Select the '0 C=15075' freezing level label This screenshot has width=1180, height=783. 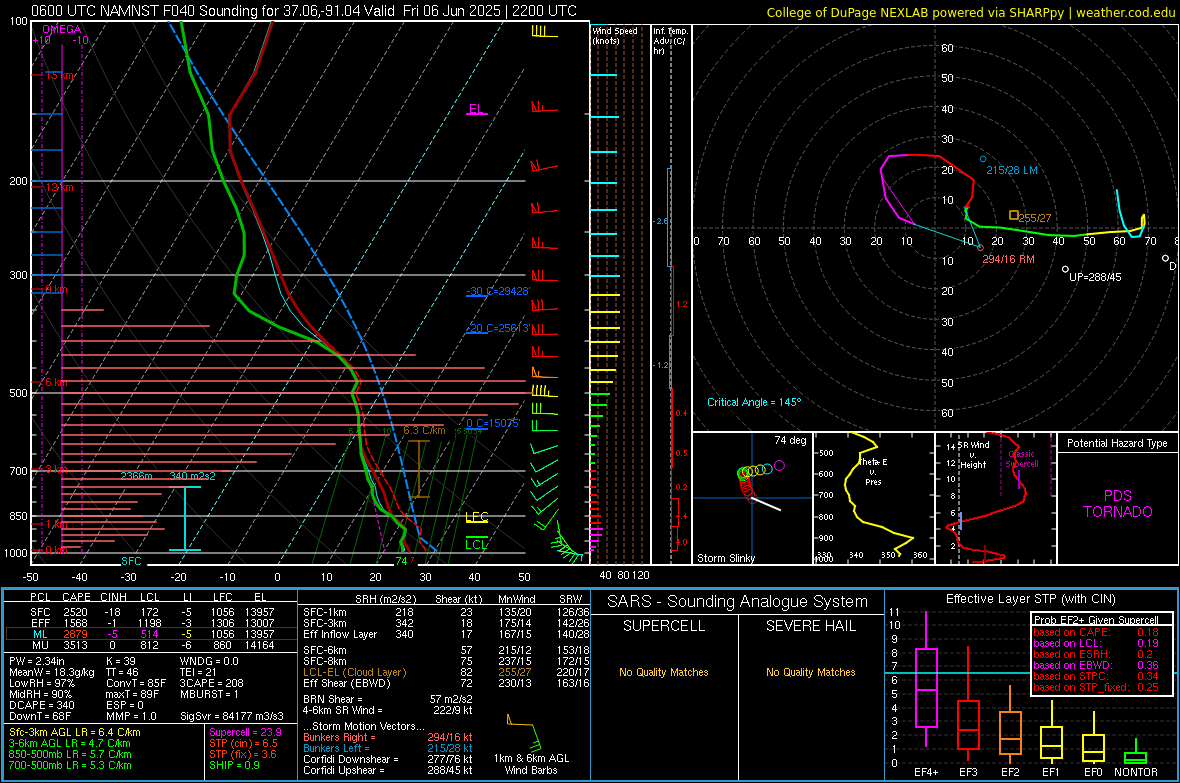point(492,423)
